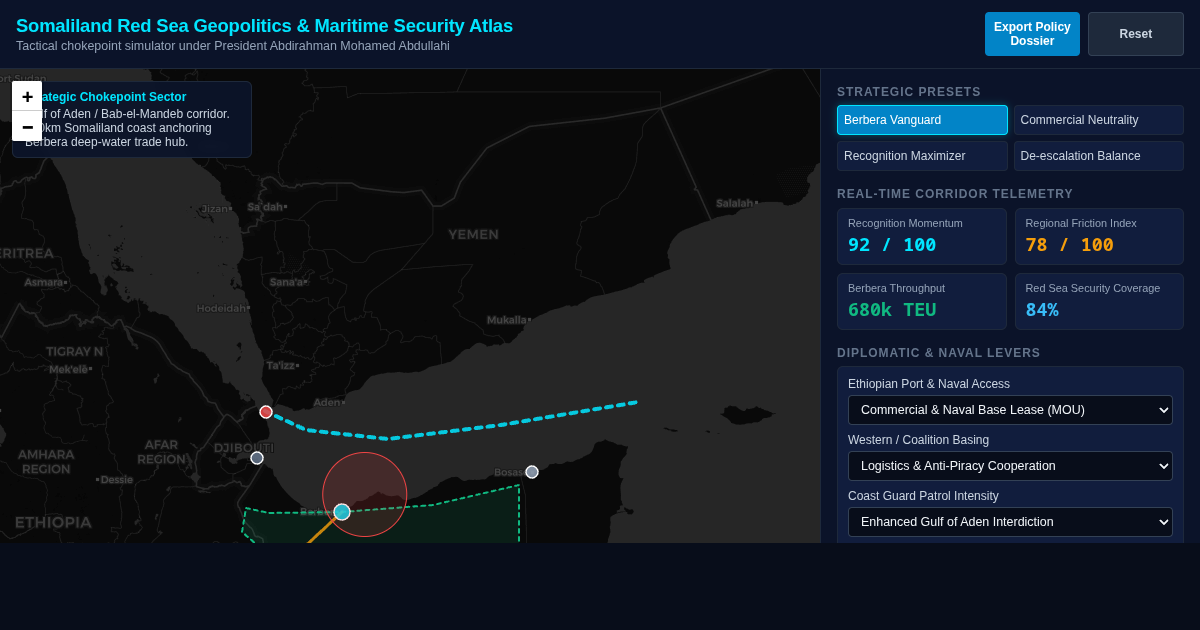Image resolution: width=1200 pixels, height=630 pixels.
Task: Click the Salalah city label
Action: click(x=736, y=203)
